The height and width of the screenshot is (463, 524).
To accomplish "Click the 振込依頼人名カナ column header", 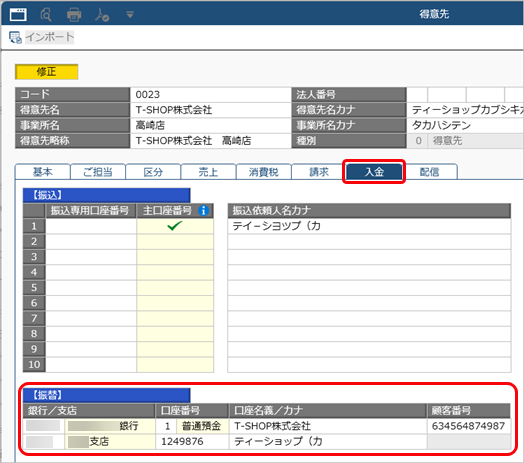I will 369,211.
